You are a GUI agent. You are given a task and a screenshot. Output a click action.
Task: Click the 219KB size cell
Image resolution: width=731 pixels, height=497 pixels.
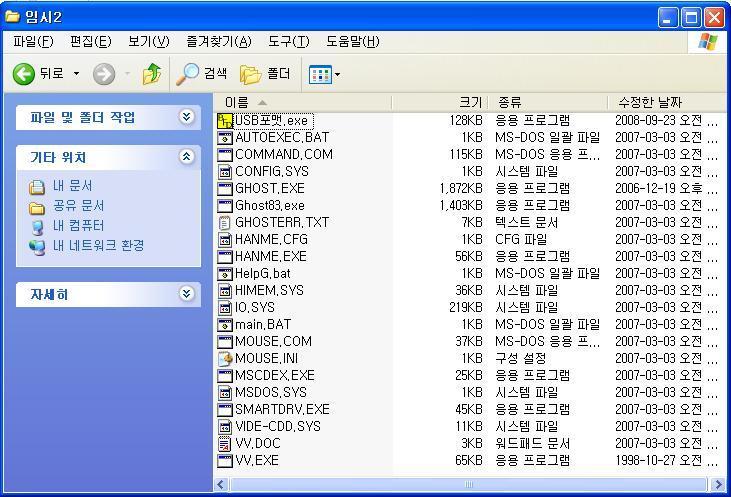(x=466, y=308)
